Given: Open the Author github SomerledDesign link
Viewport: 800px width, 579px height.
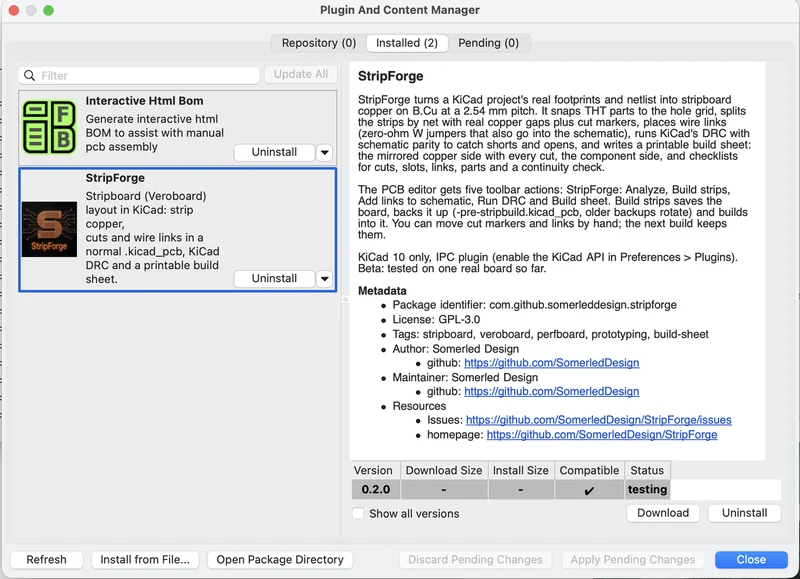Looking at the screenshot, I should [552, 363].
